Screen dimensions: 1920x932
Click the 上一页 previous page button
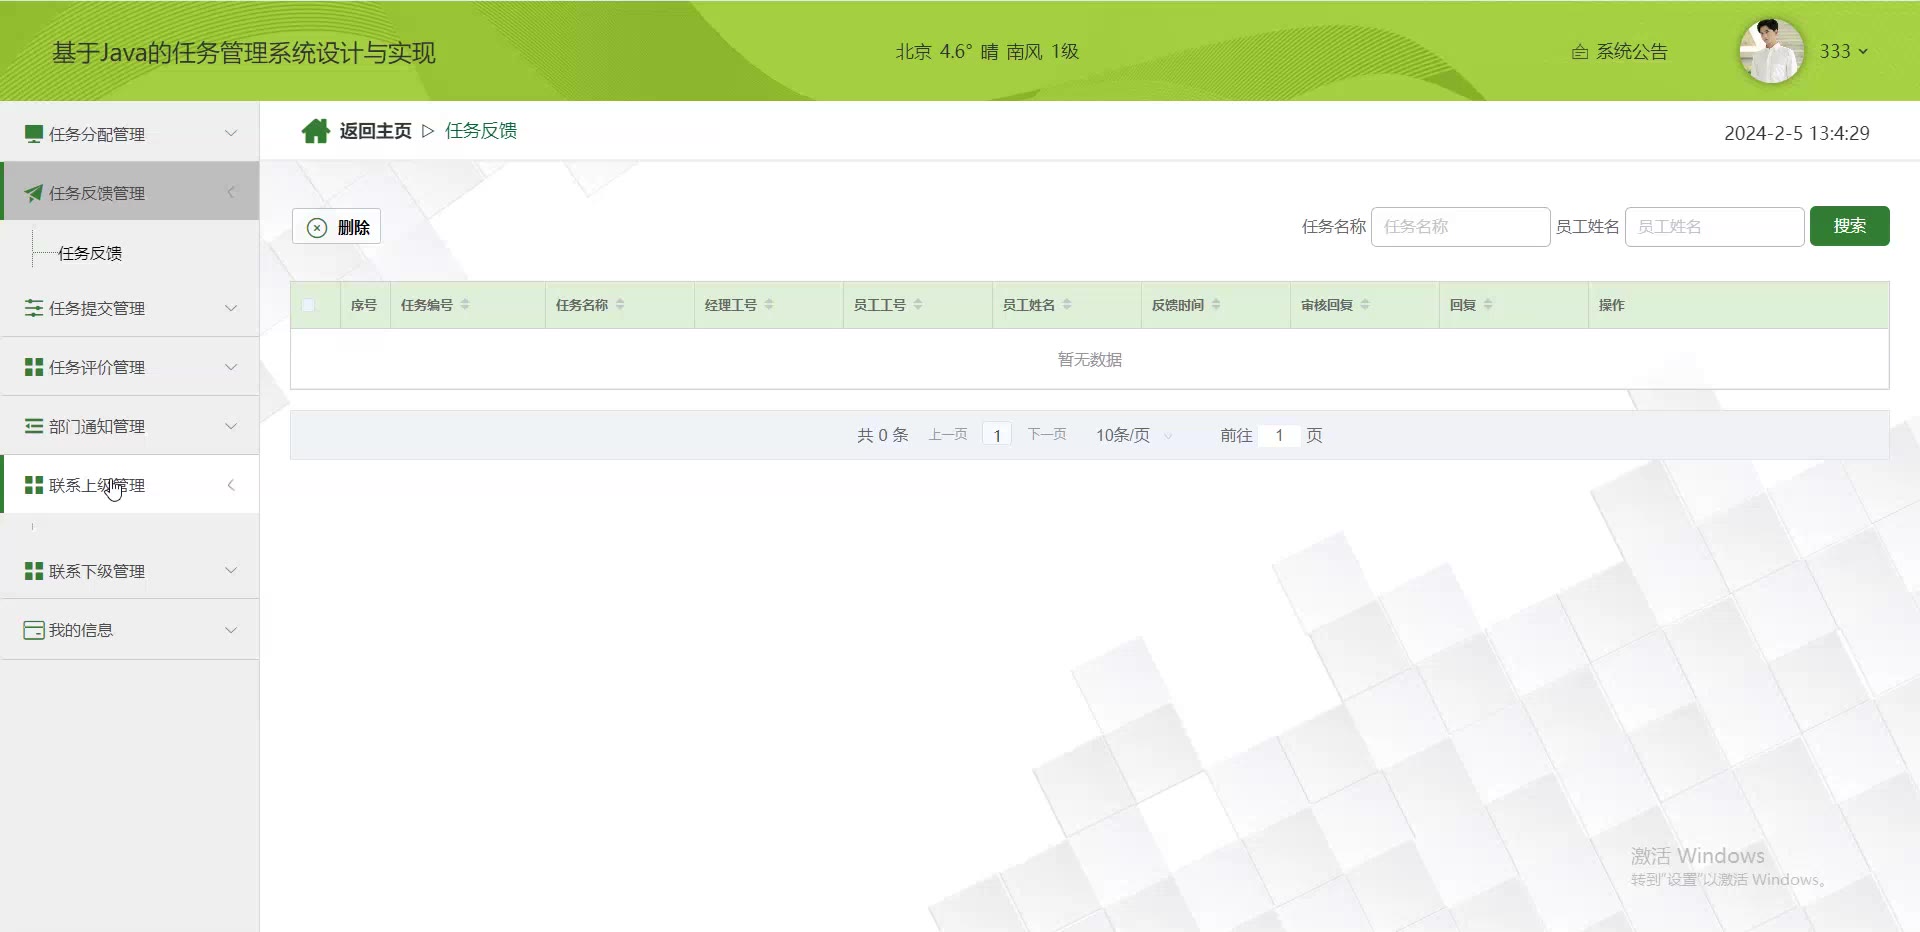948,435
